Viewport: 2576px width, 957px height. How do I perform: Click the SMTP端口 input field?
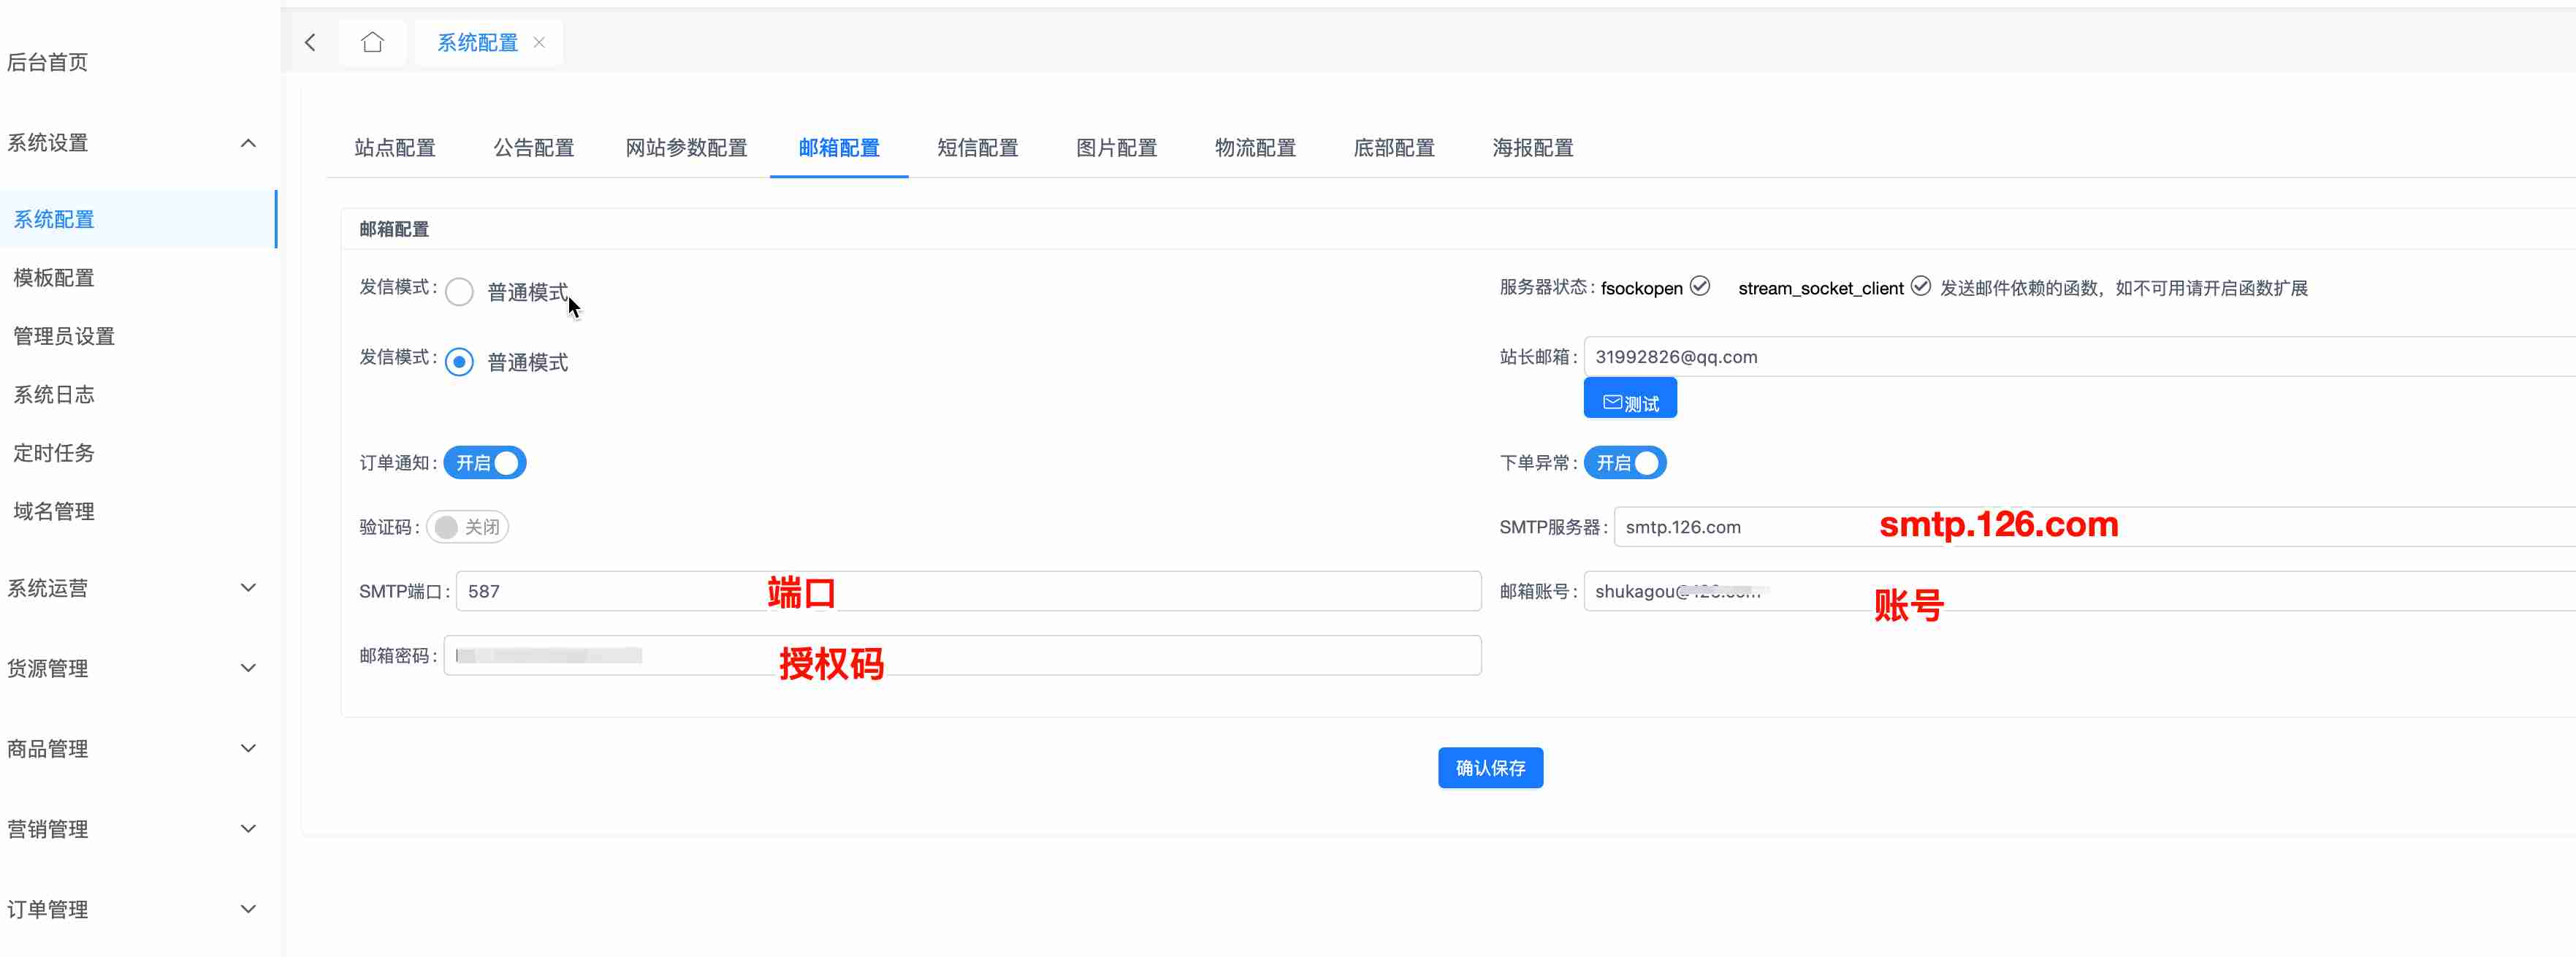(x=967, y=591)
